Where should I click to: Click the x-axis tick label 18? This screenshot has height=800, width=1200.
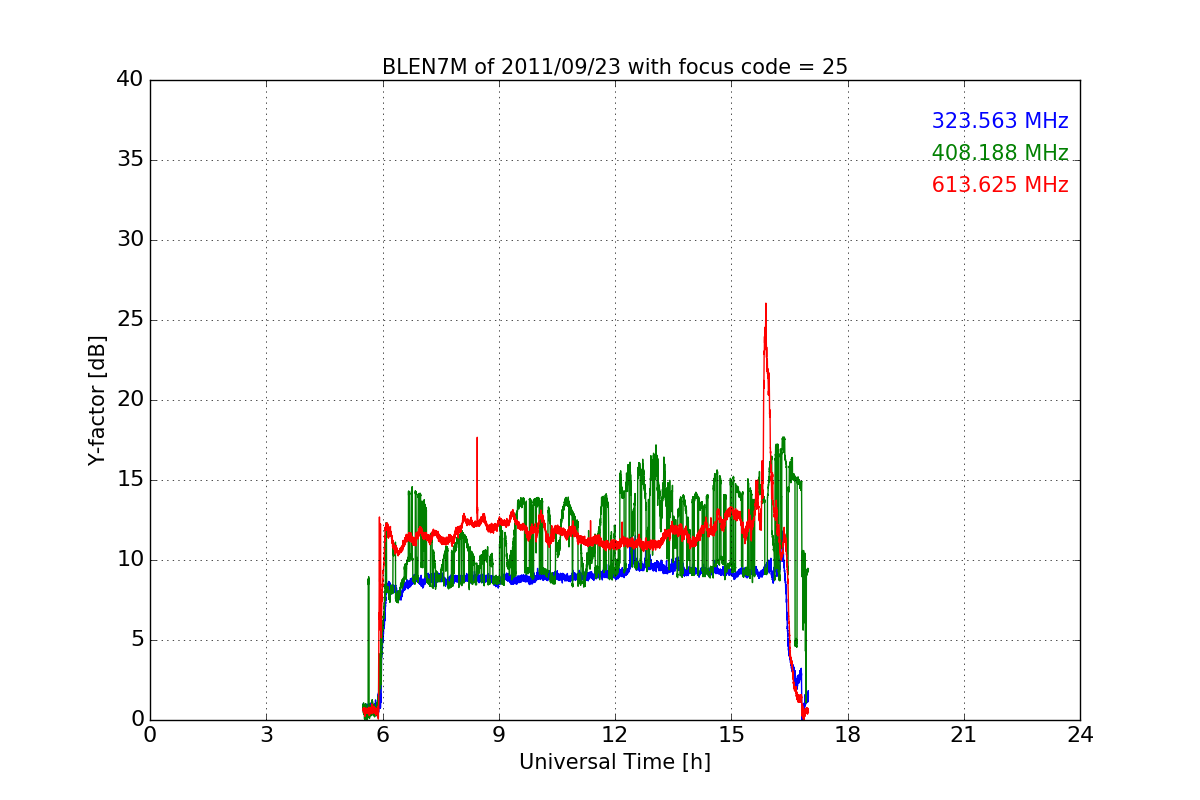[x=848, y=735]
